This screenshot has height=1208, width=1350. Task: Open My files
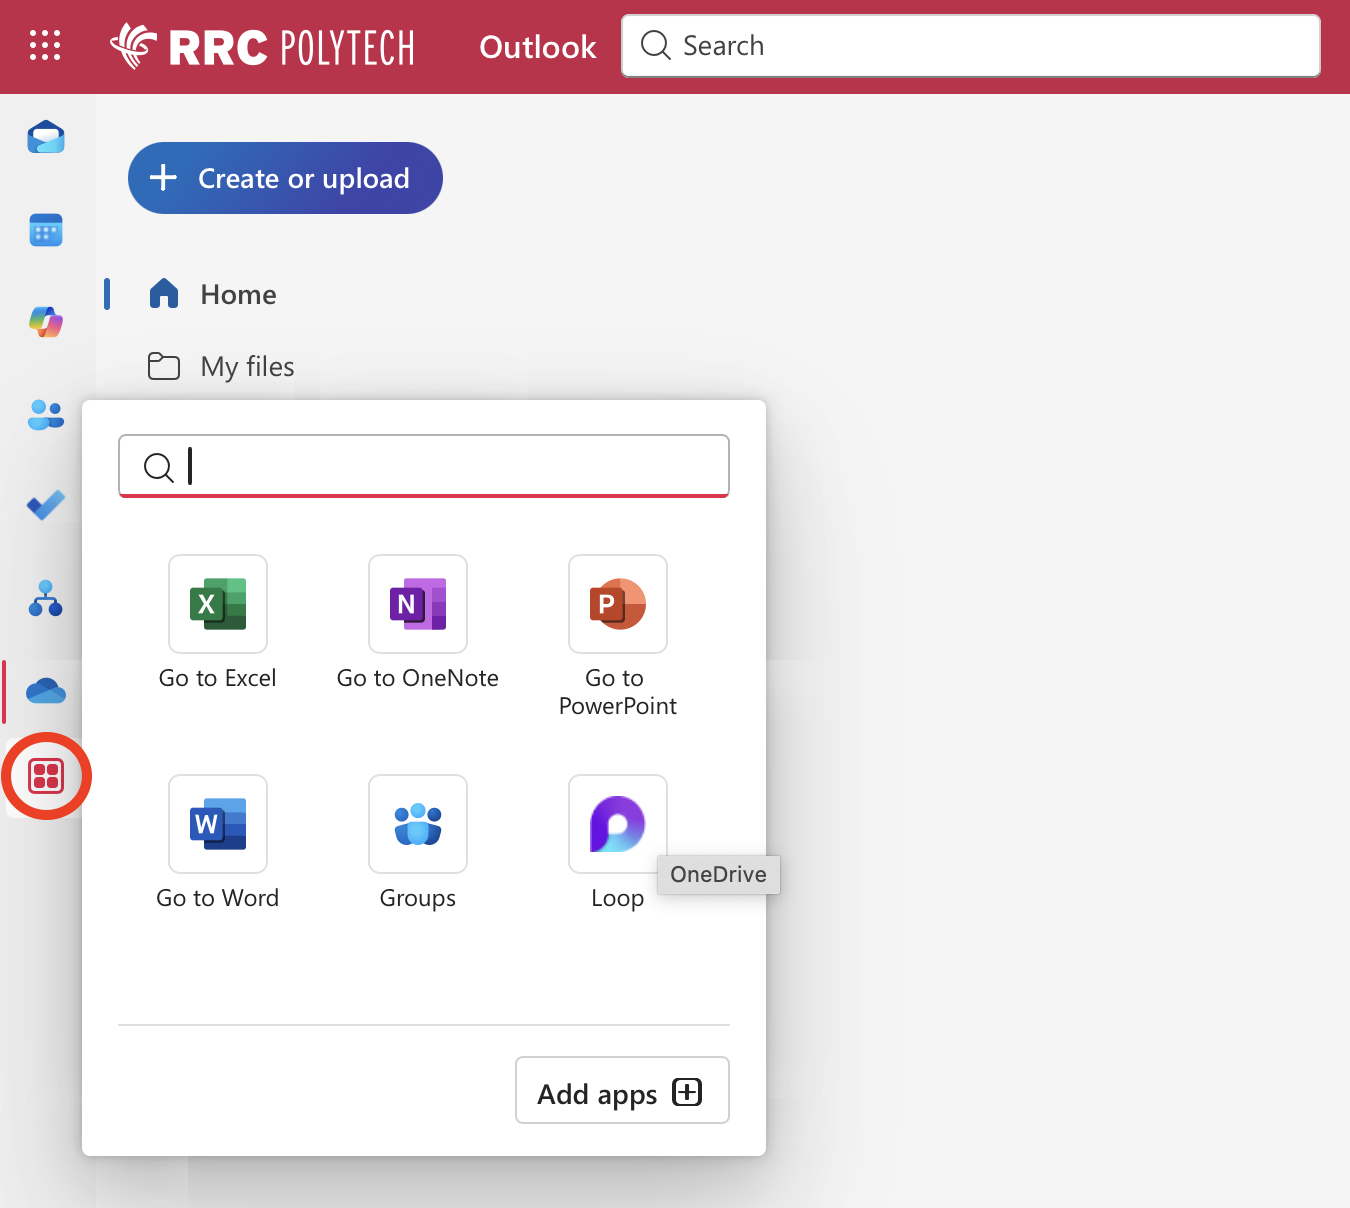[246, 366]
